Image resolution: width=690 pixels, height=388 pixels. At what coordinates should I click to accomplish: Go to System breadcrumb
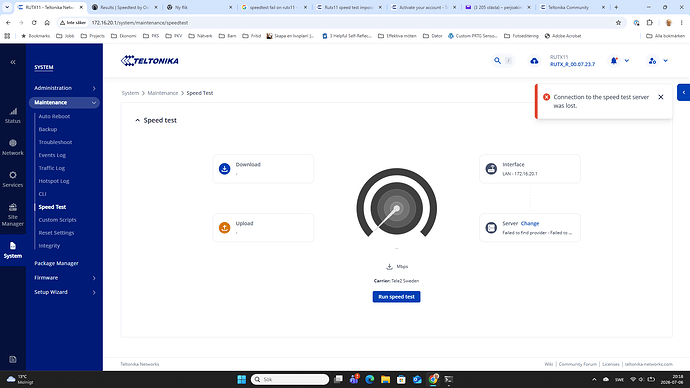click(x=130, y=93)
